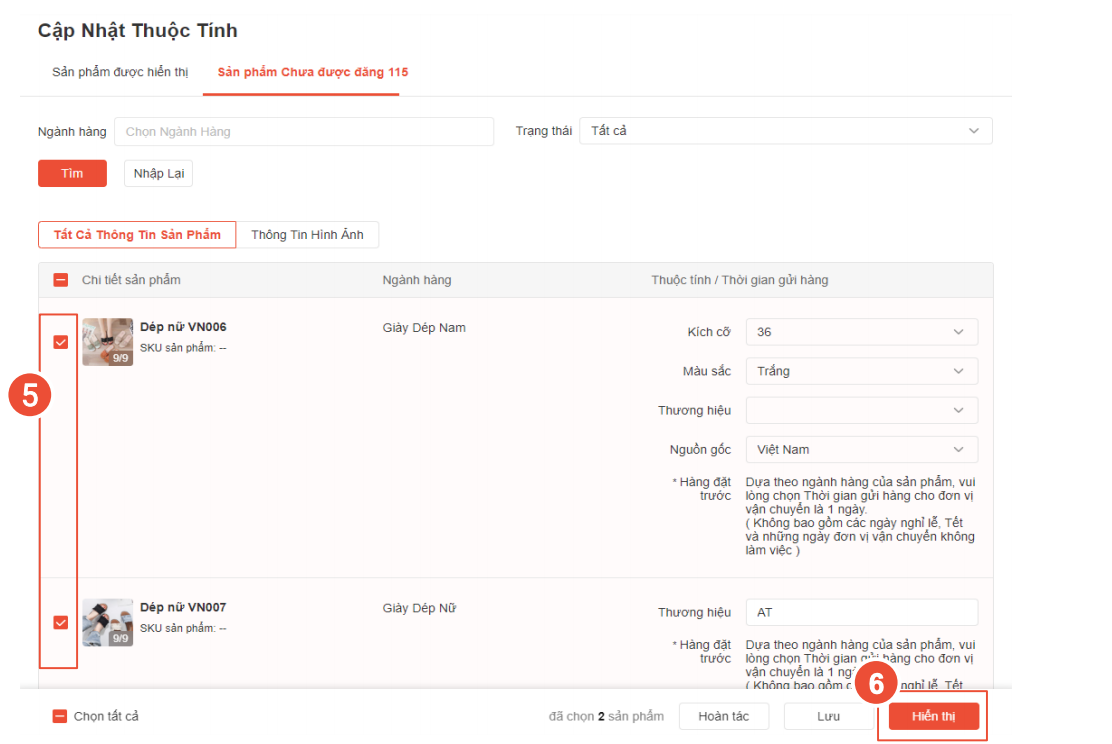Click the Hiển thị publish button

pyautogui.click(x=933, y=716)
